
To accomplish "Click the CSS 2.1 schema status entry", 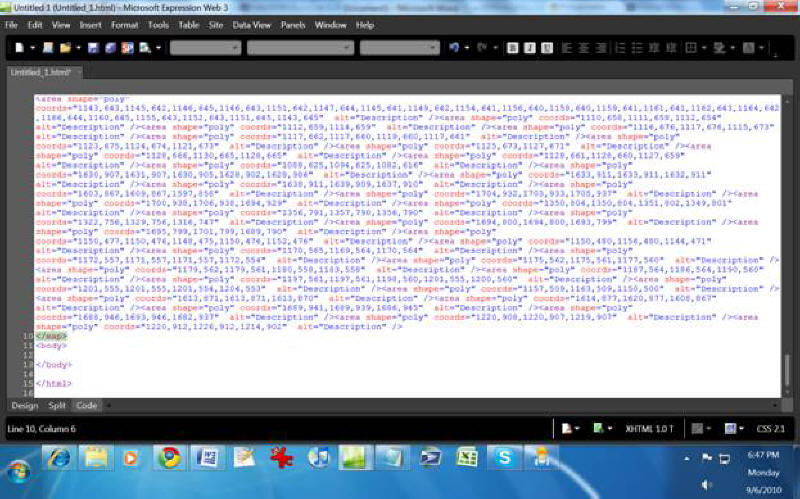I will 770,429.
